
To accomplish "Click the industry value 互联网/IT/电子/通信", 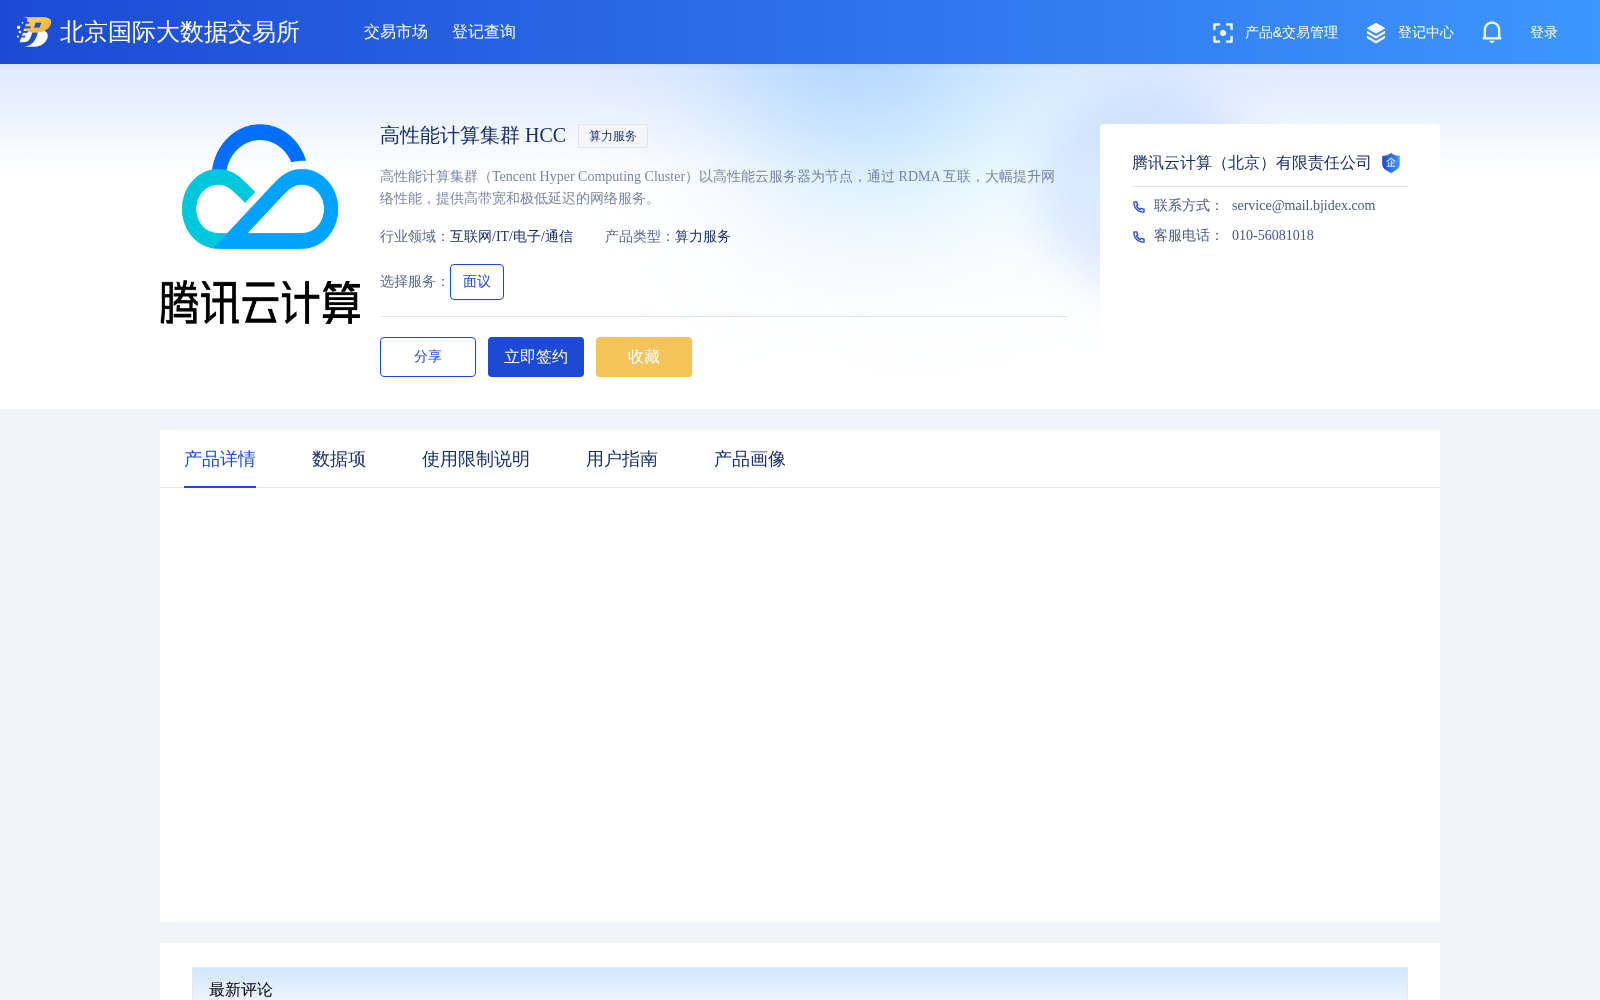I will [x=511, y=237].
